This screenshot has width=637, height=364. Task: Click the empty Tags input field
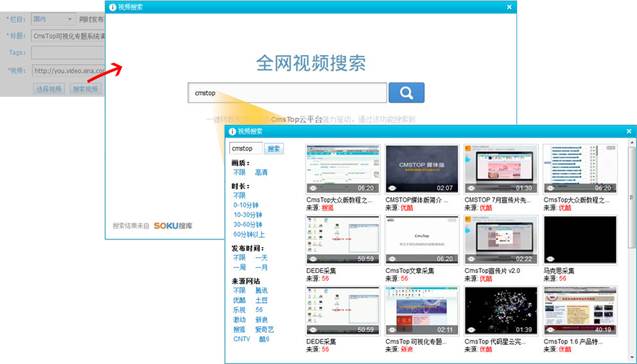pyautogui.click(x=68, y=53)
